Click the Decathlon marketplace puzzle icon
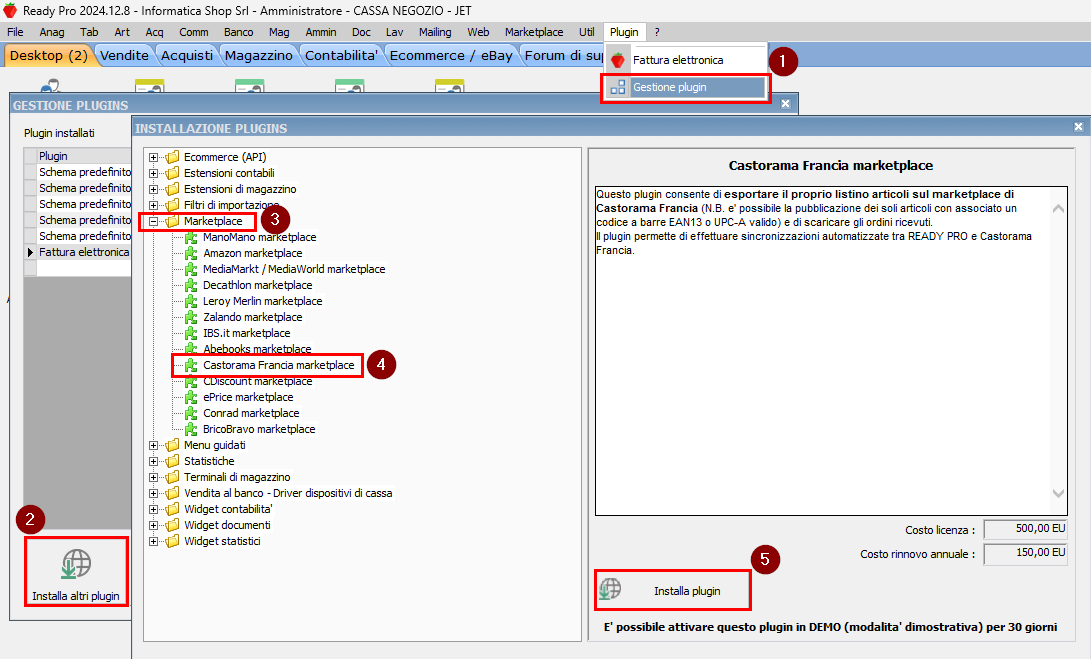 pyautogui.click(x=191, y=285)
